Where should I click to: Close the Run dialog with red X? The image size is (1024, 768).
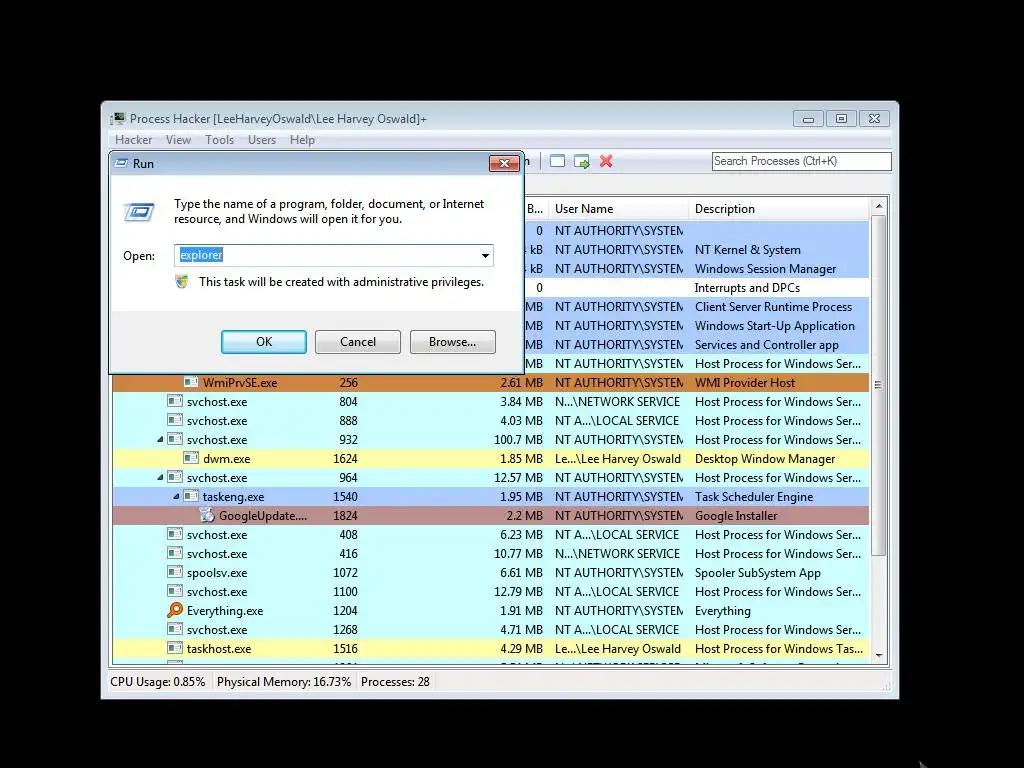[504, 163]
